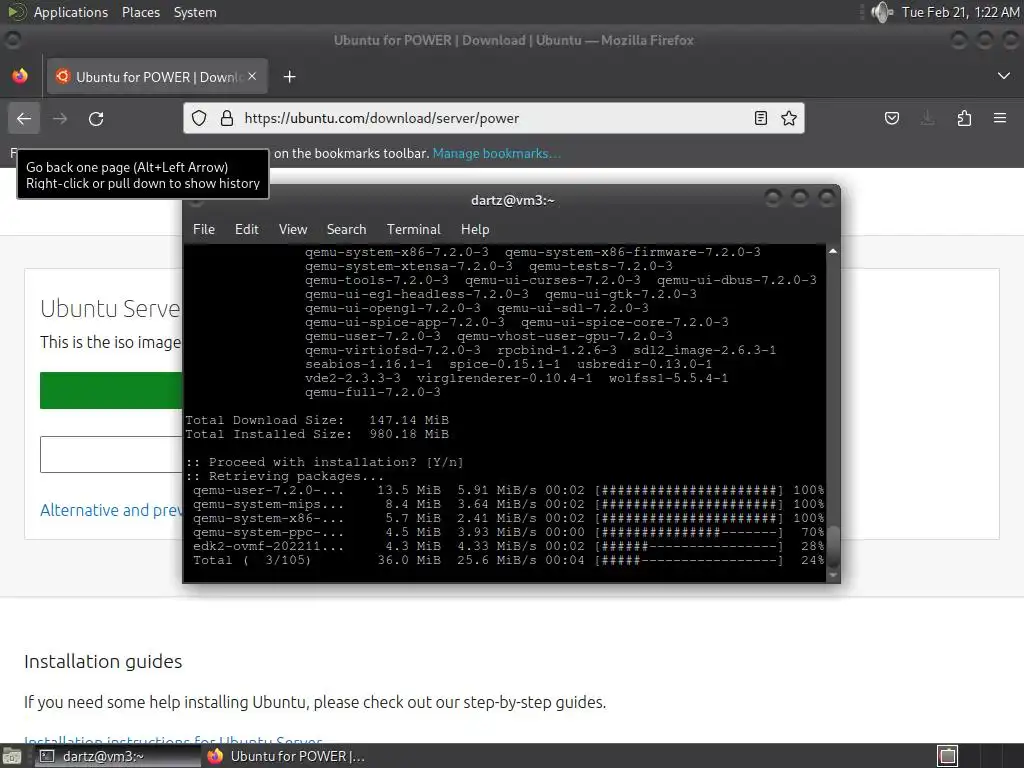This screenshot has width=1024, height=768.
Task: Click Total Download Size line in terminal
Action: click(x=317, y=420)
